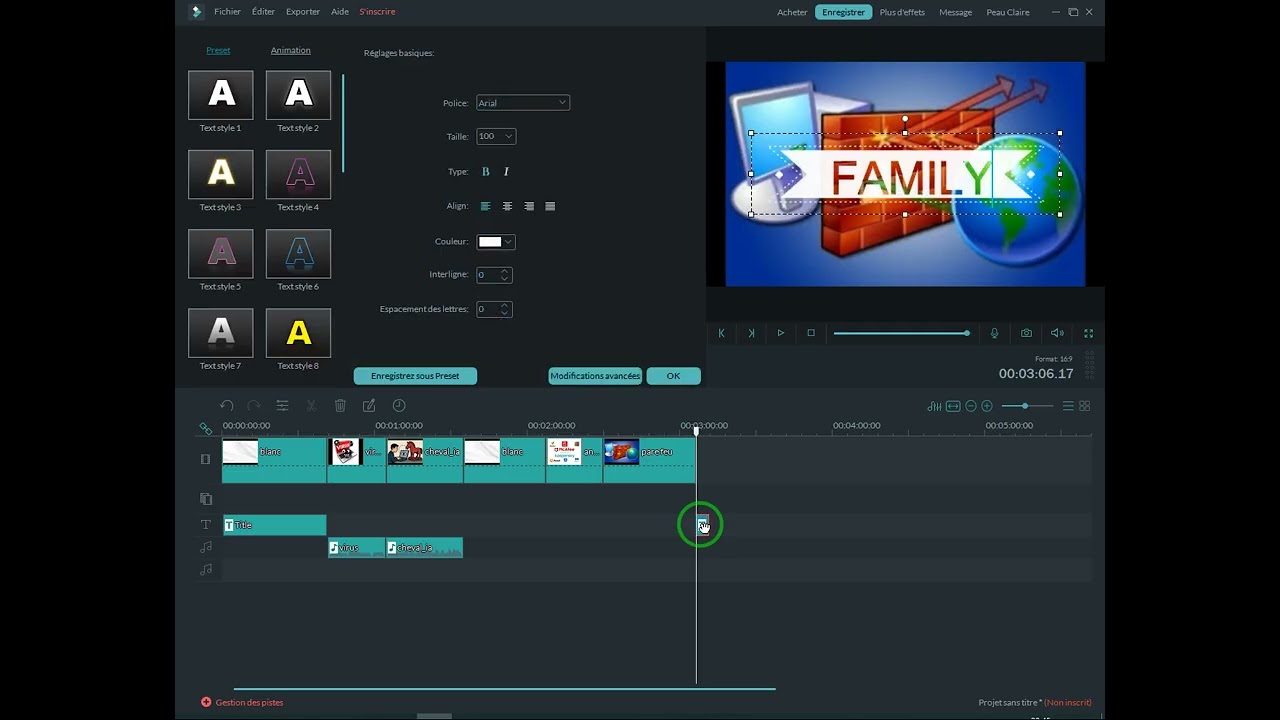
Task: Click the Enregistrer button
Action: pyautogui.click(x=844, y=12)
